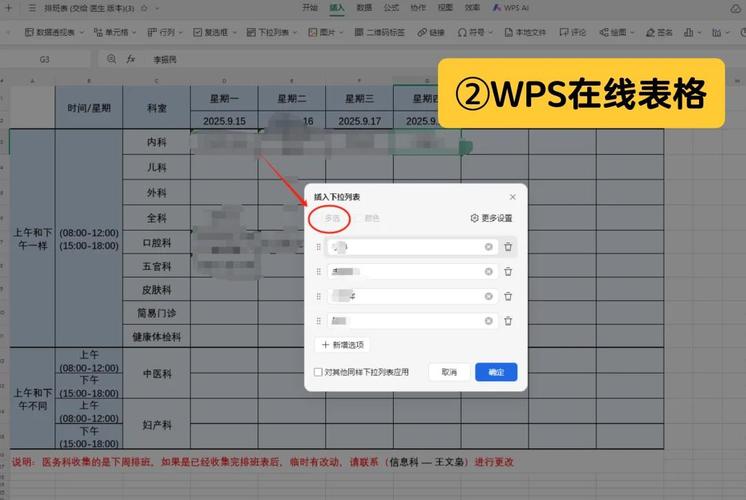Switch to the 数据 tab
Screen dimensions: 746x500
(x=364, y=8)
